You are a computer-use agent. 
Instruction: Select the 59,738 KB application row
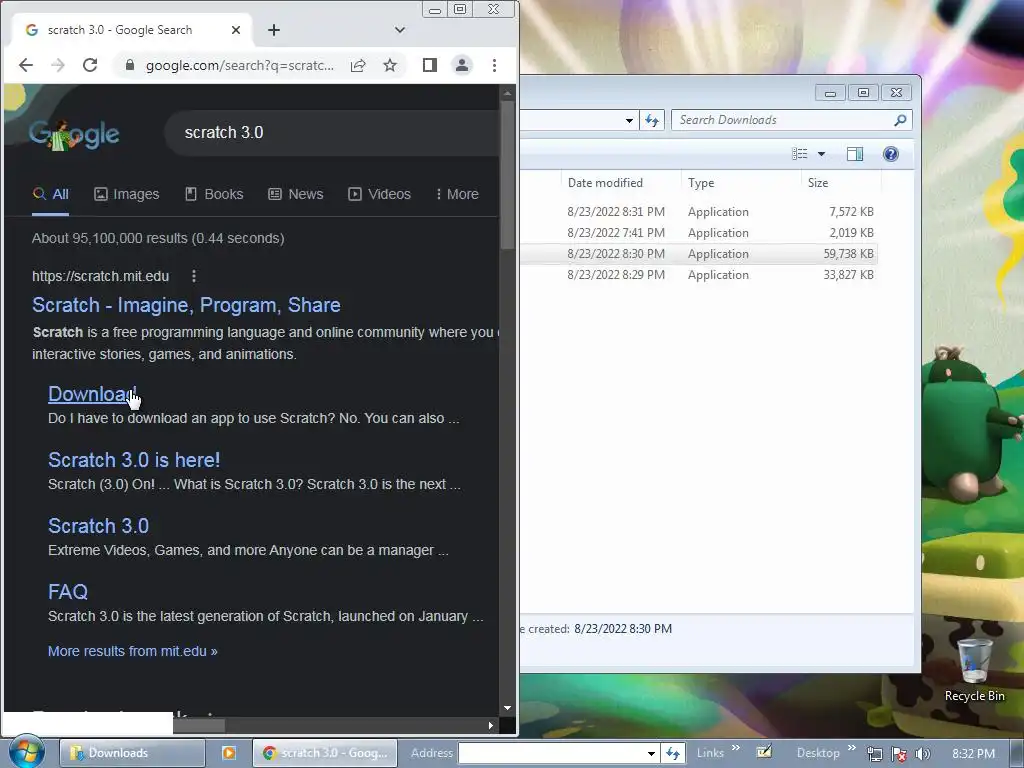pos(699,253)
